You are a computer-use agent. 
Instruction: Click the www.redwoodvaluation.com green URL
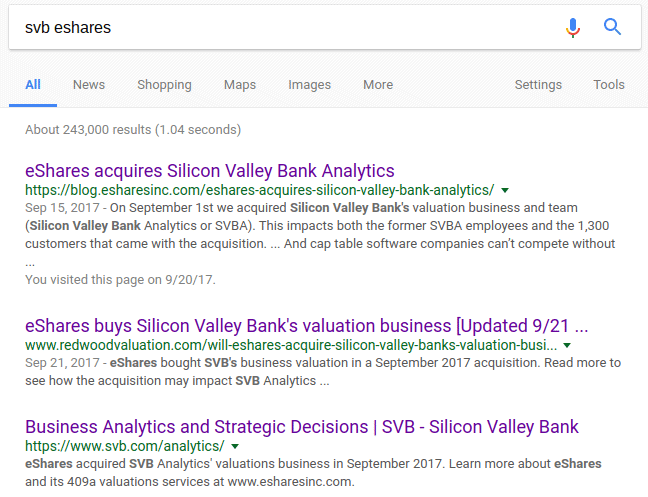[290, 345]
